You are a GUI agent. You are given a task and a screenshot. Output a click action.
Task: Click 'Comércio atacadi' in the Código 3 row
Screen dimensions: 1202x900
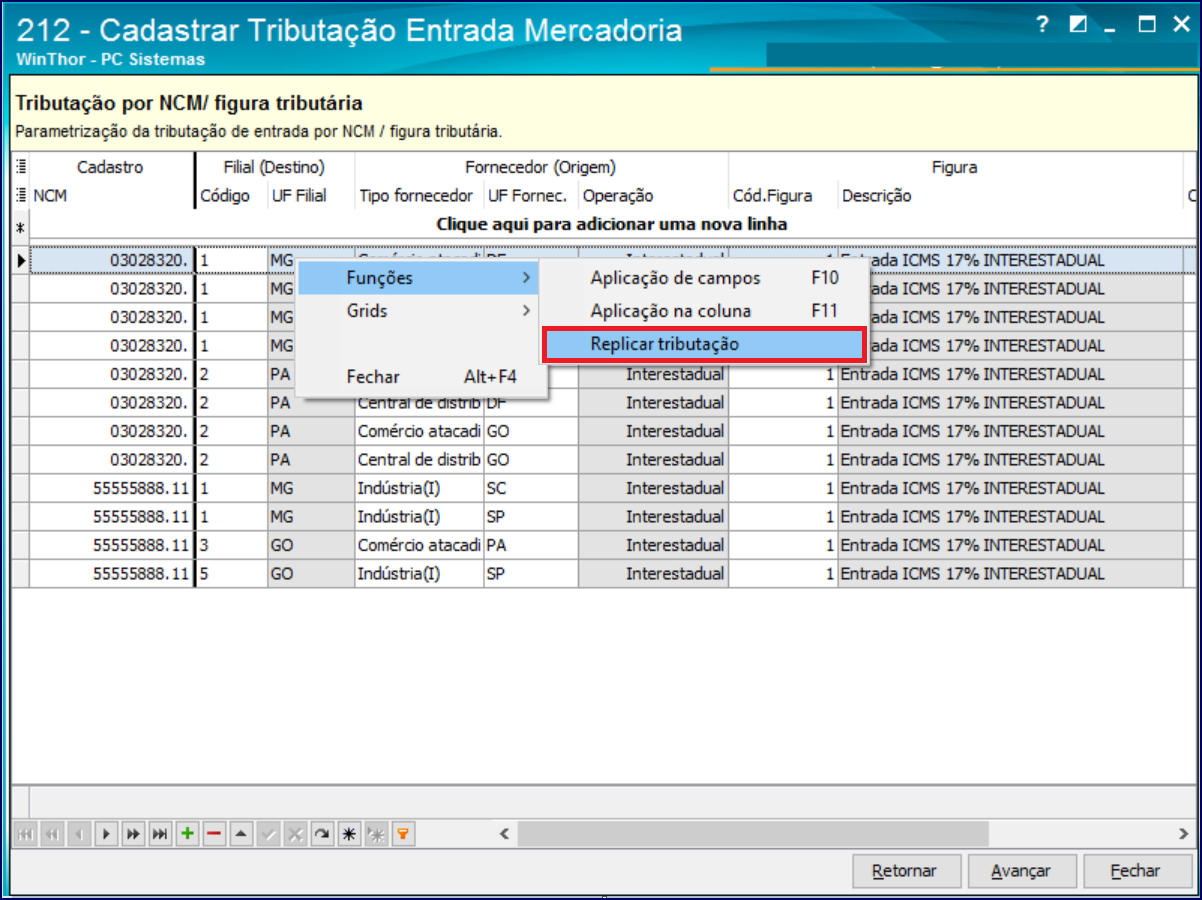click(419, 546)
